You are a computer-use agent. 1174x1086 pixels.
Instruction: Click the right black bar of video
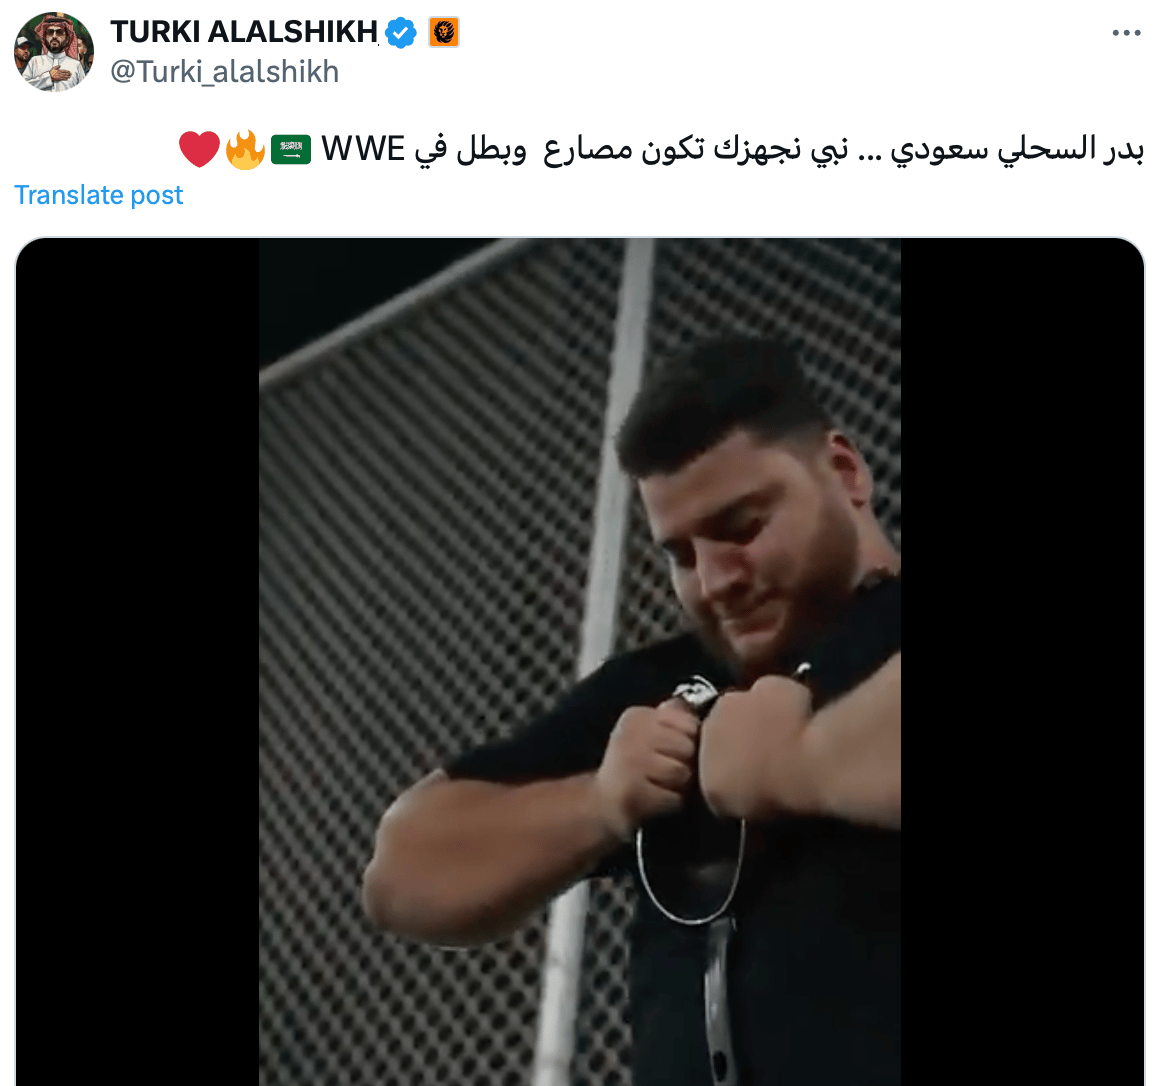(1023, 662)
